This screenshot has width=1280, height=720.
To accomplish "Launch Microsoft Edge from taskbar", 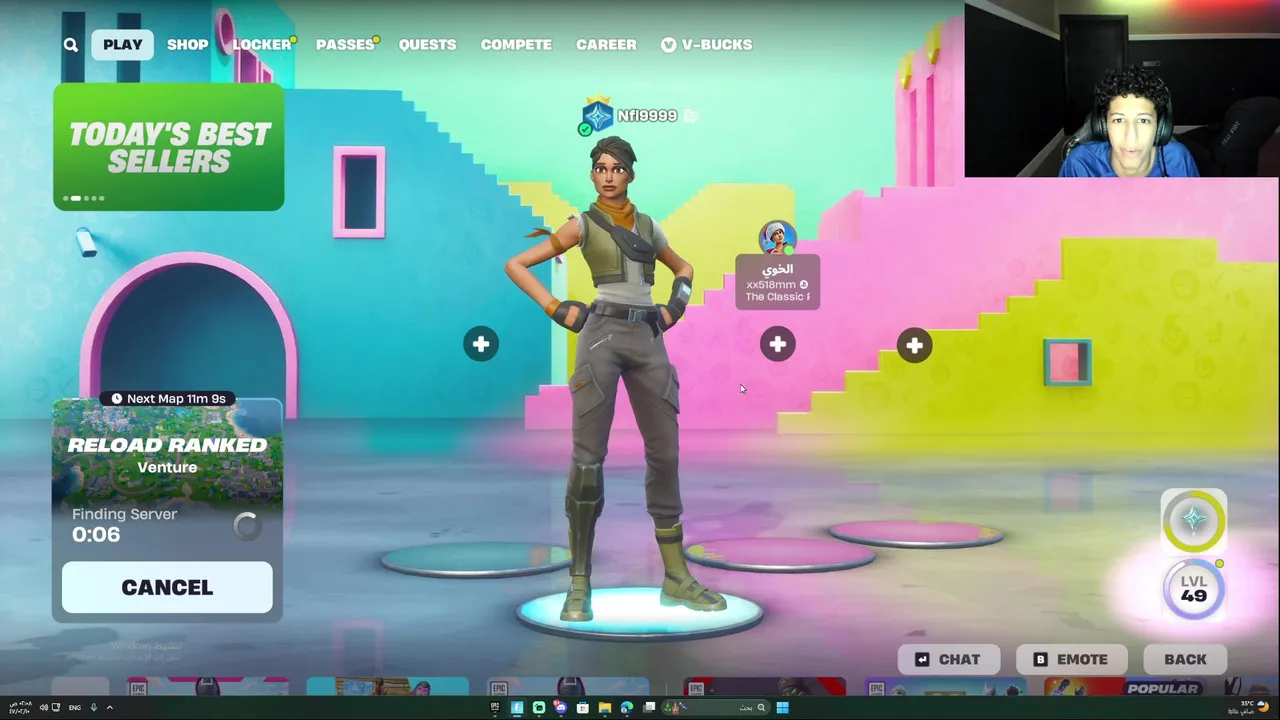I will (627, 707).
